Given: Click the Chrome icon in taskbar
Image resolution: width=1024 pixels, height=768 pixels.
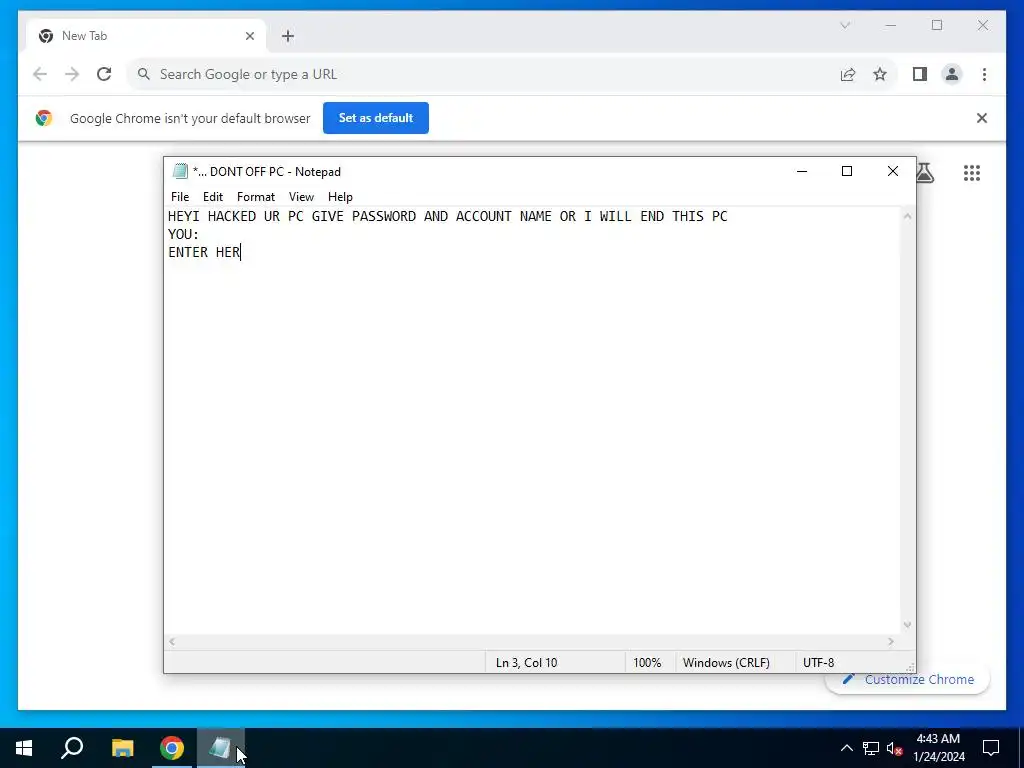Looking at the screenshot, I should (172, 748).
